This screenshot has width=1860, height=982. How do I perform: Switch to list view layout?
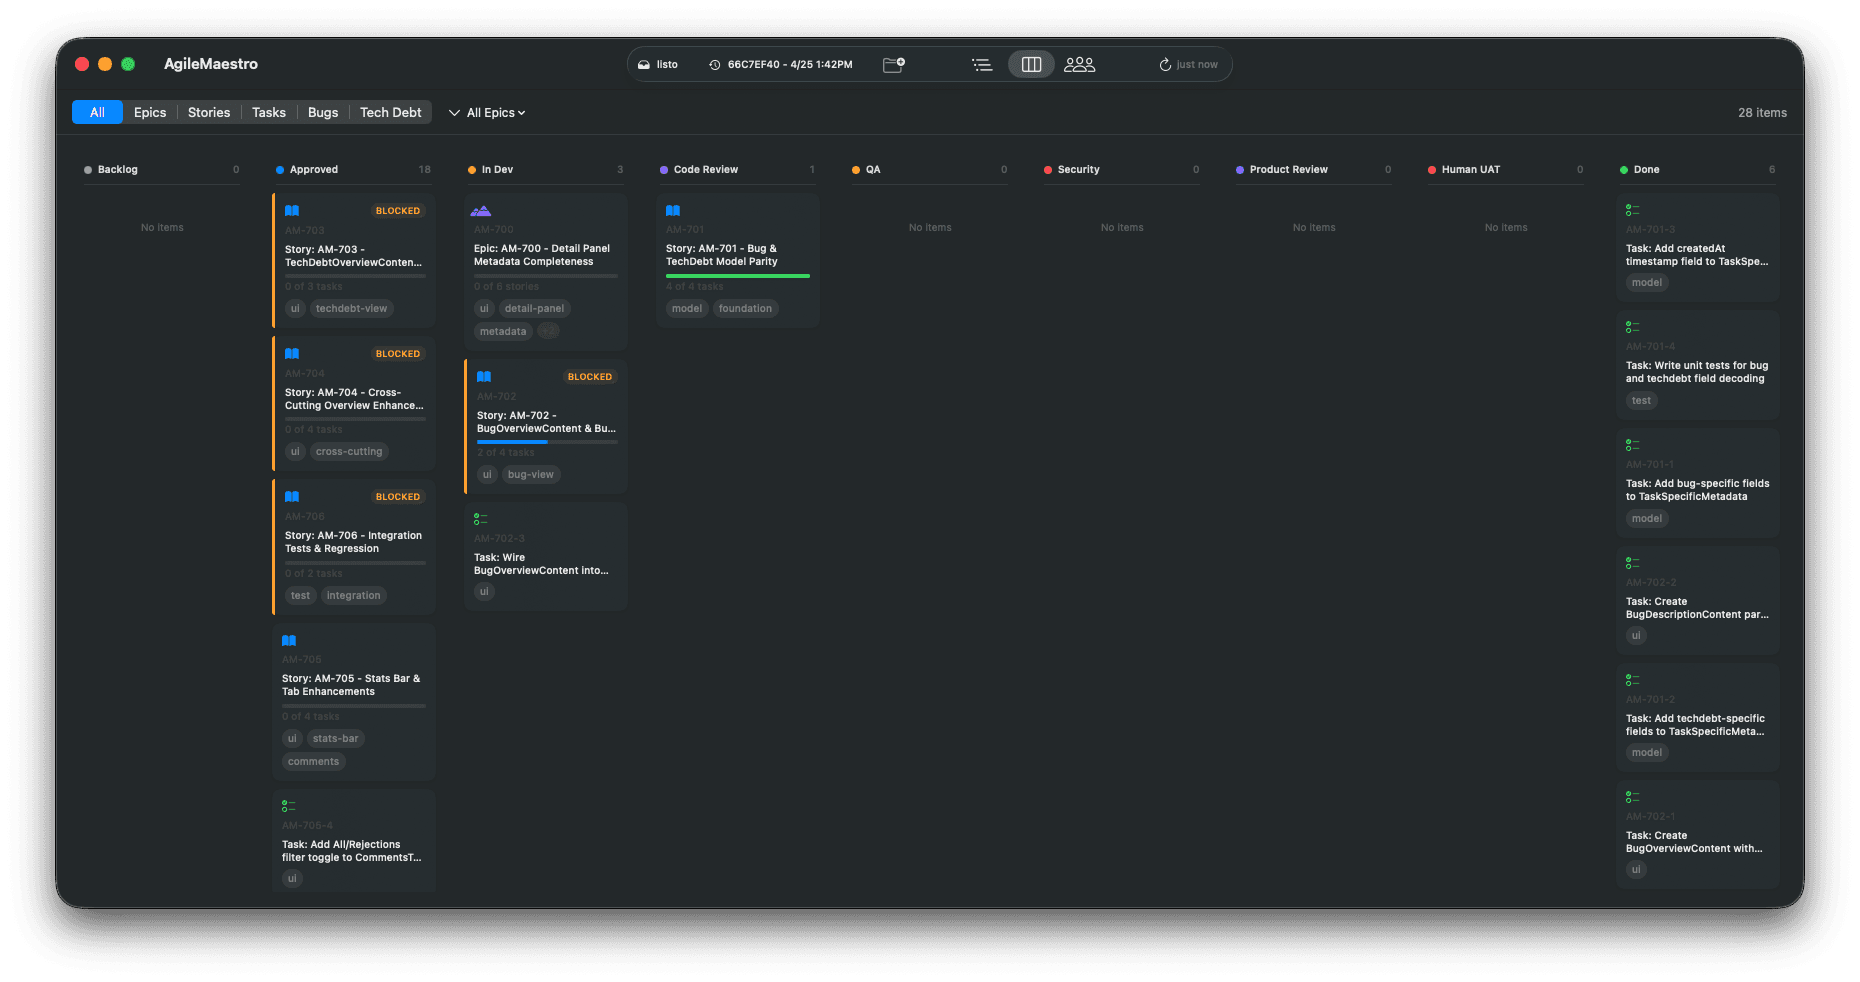[x=982, y=64]
